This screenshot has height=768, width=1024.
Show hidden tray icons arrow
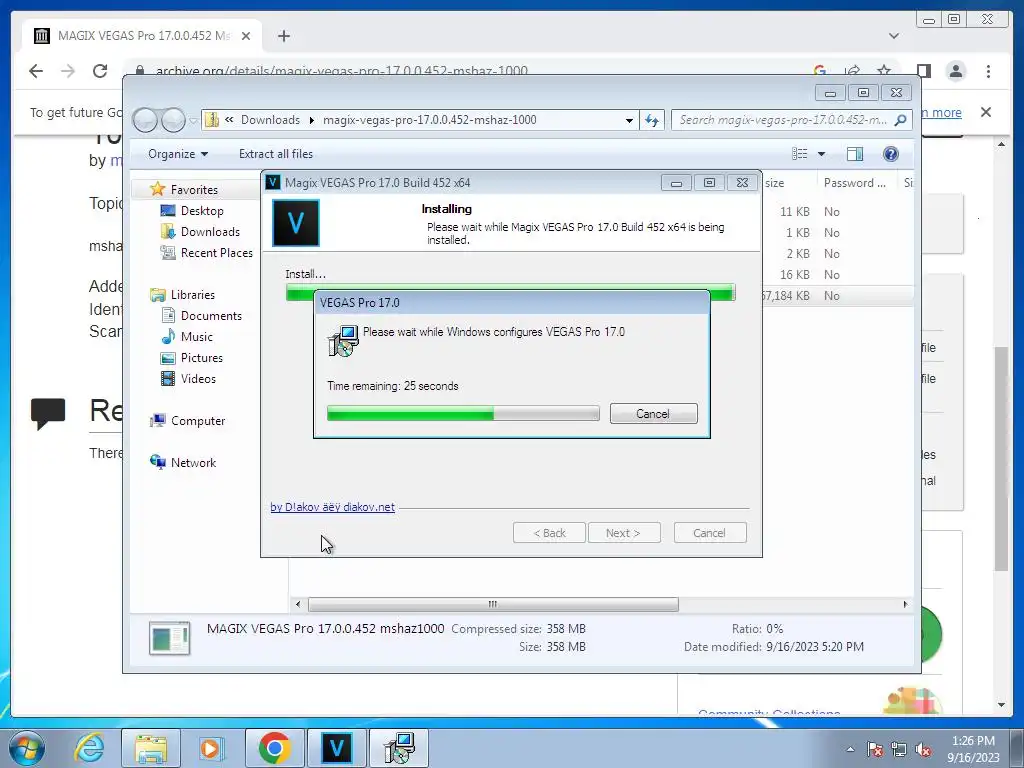point(850,749)
